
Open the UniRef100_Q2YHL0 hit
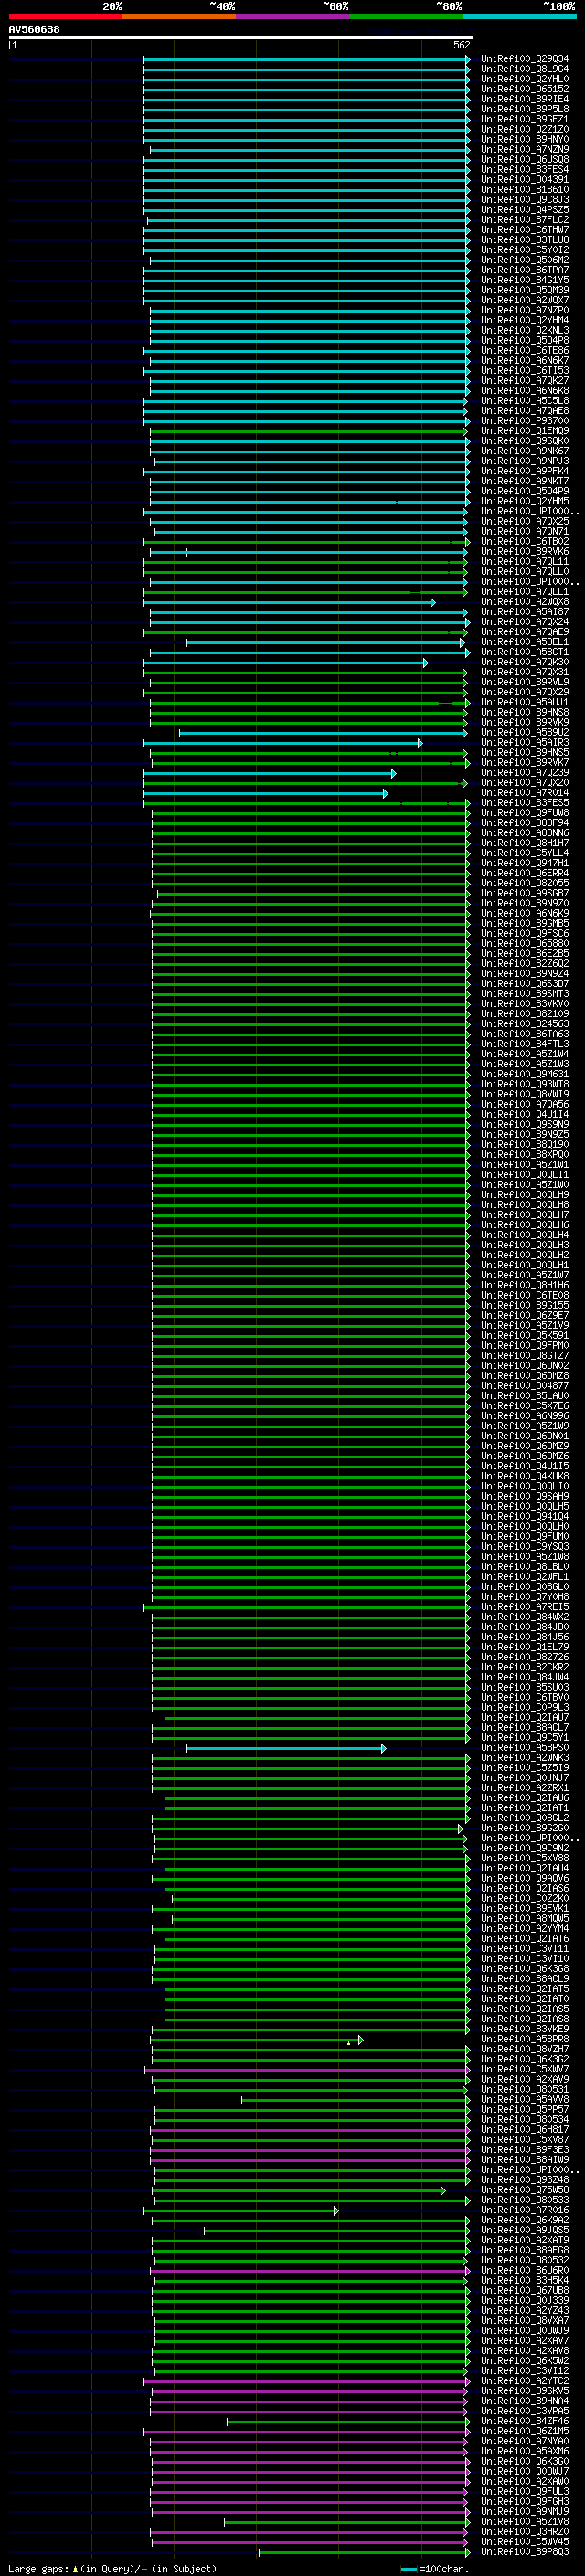524,79
